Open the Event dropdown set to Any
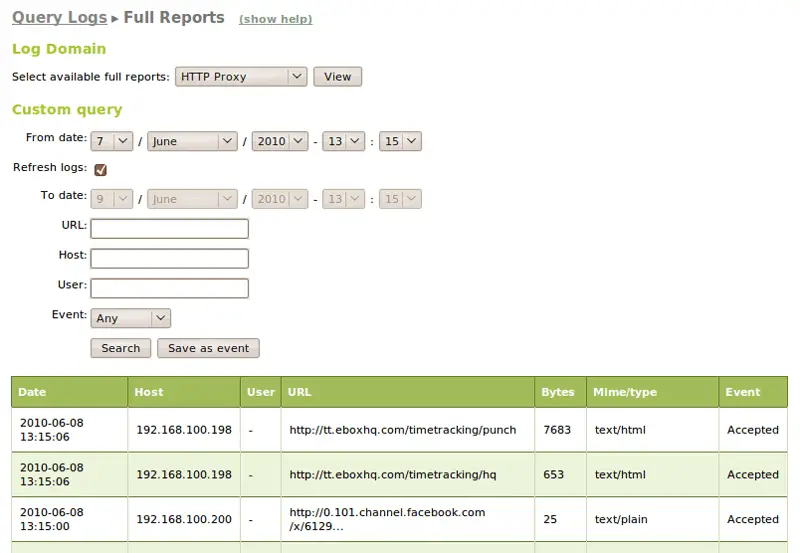 pyautogui.click(x=131, y=318)
